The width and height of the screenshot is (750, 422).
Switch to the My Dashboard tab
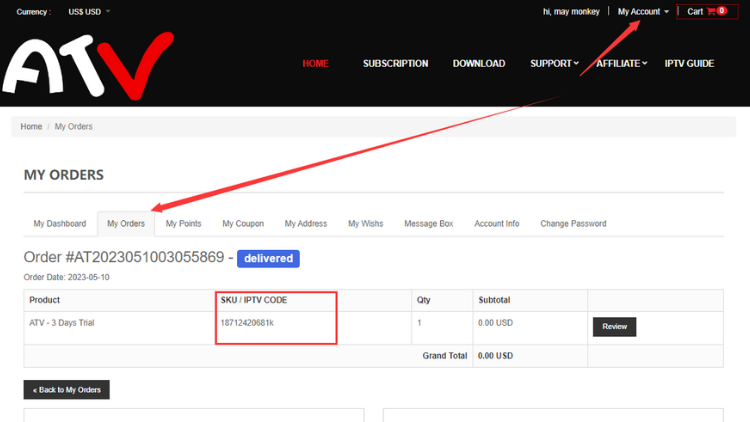[x=60, y=223]
